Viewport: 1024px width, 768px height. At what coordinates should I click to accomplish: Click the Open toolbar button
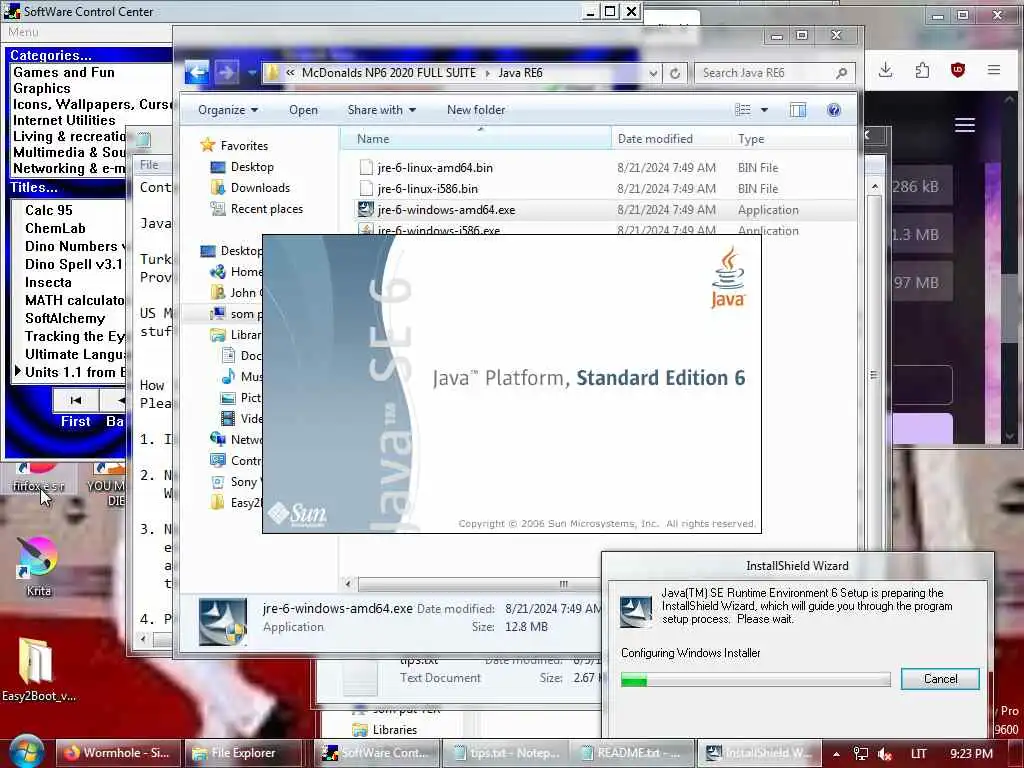coord(303,110)
